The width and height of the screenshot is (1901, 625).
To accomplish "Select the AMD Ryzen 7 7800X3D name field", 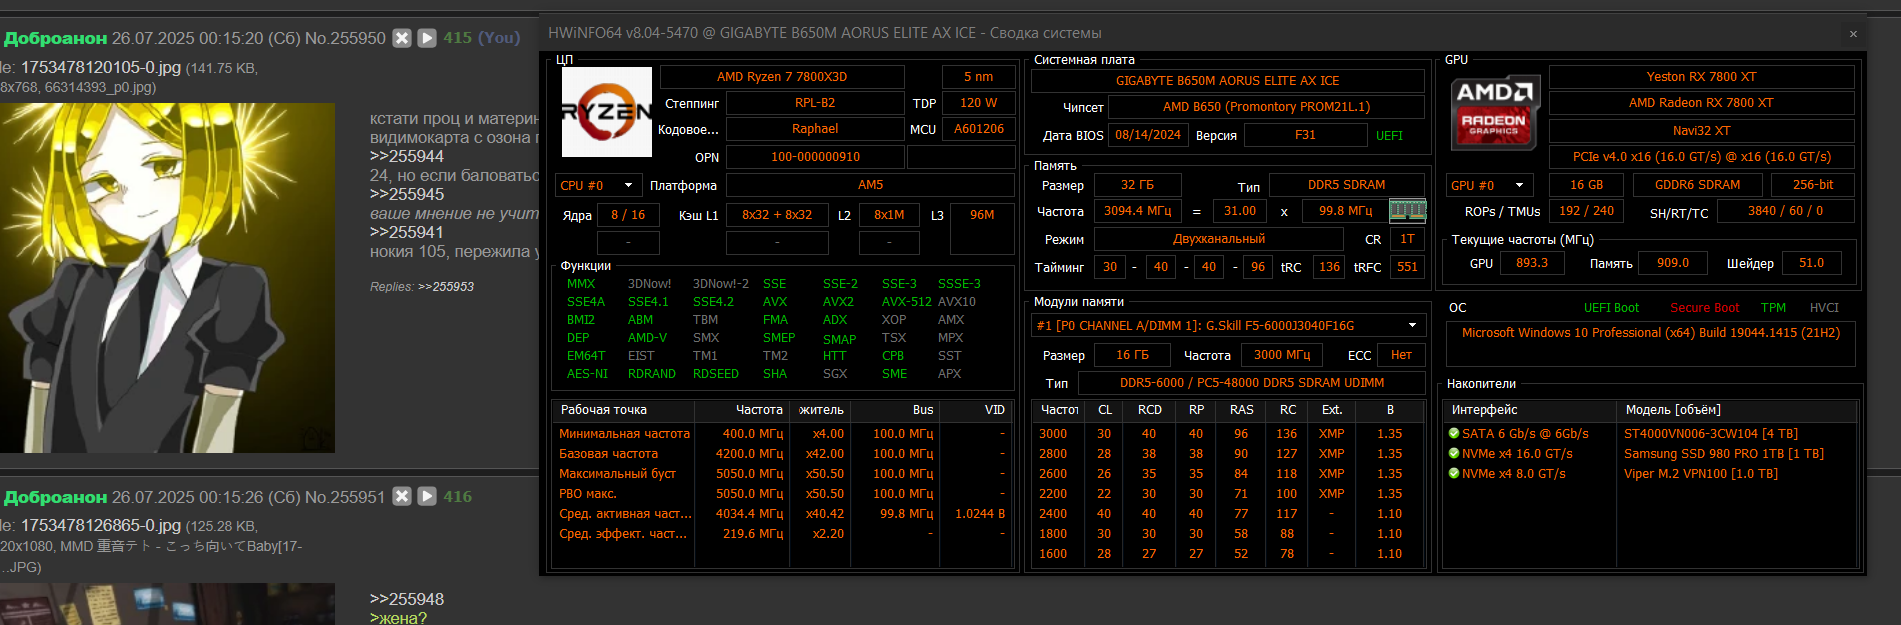I will click(782, 77).
